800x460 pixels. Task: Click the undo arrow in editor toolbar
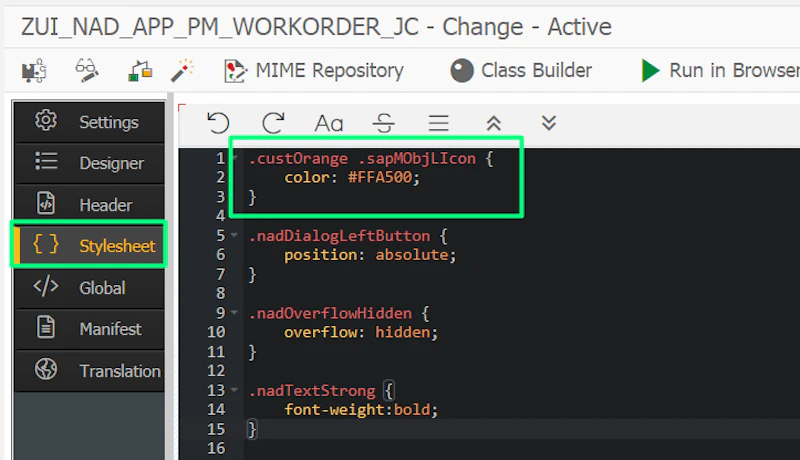[218, 123]
